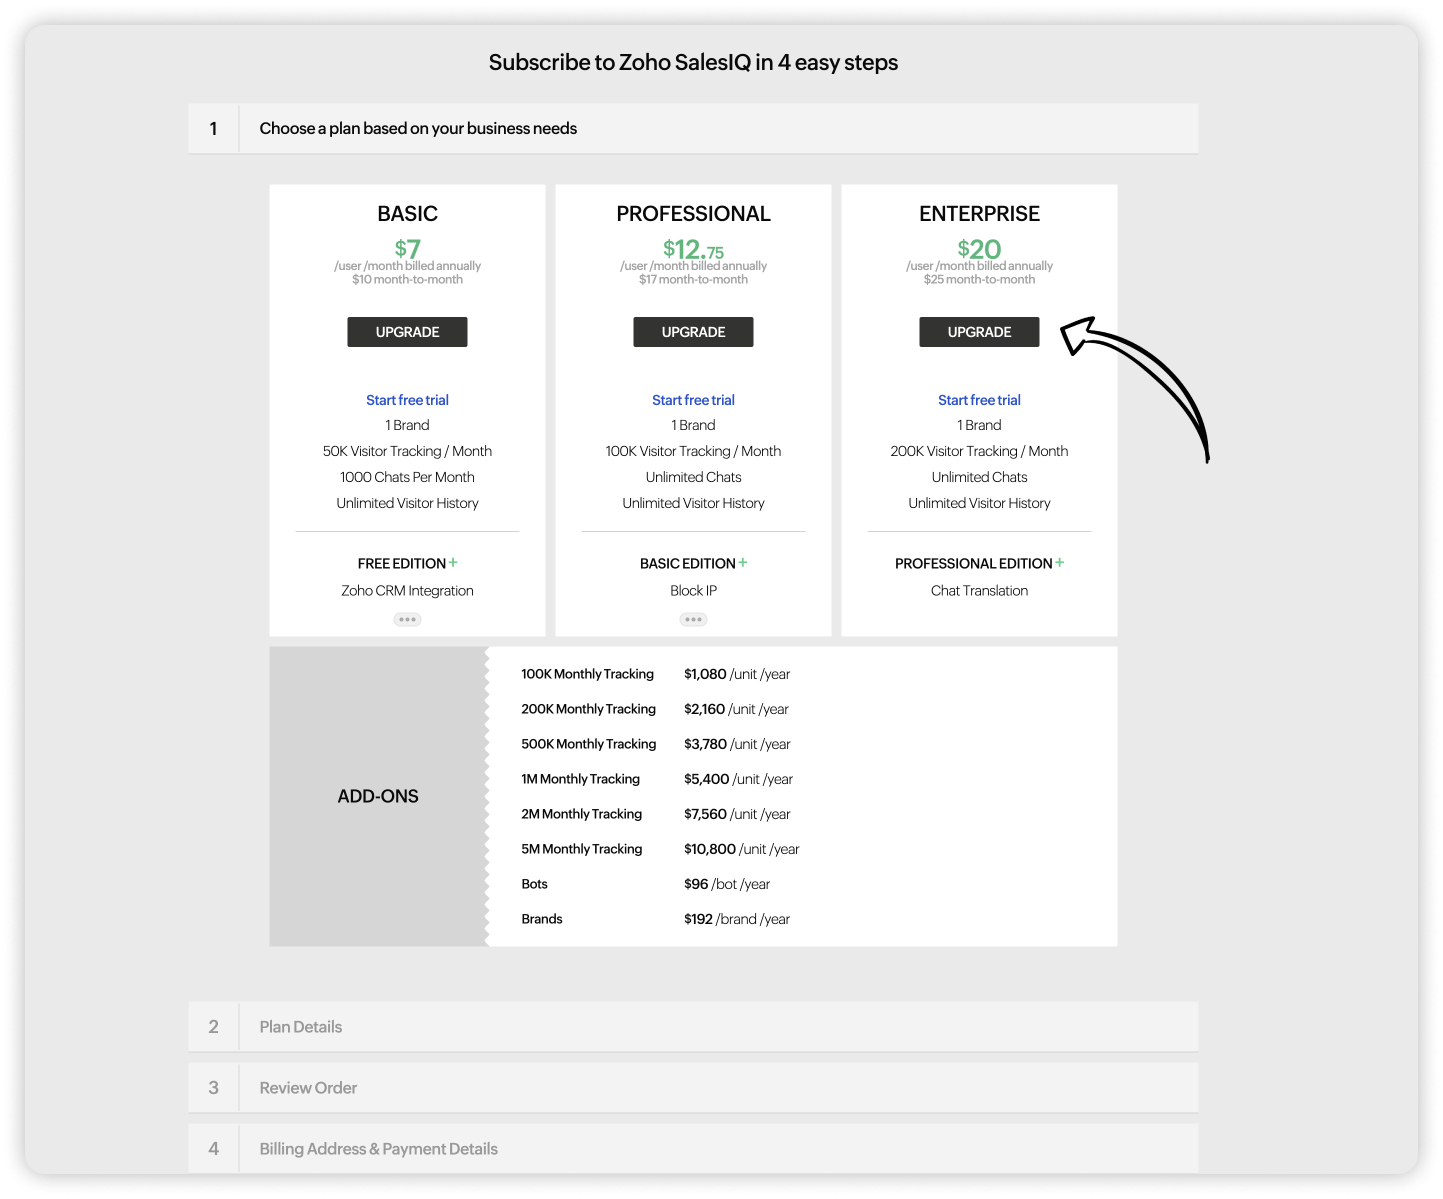This screenshot has width=1443, height=1199.
Task: Click 'Unlimited Chats' in the ENTERPRISE card
Action: pos(979,477)
